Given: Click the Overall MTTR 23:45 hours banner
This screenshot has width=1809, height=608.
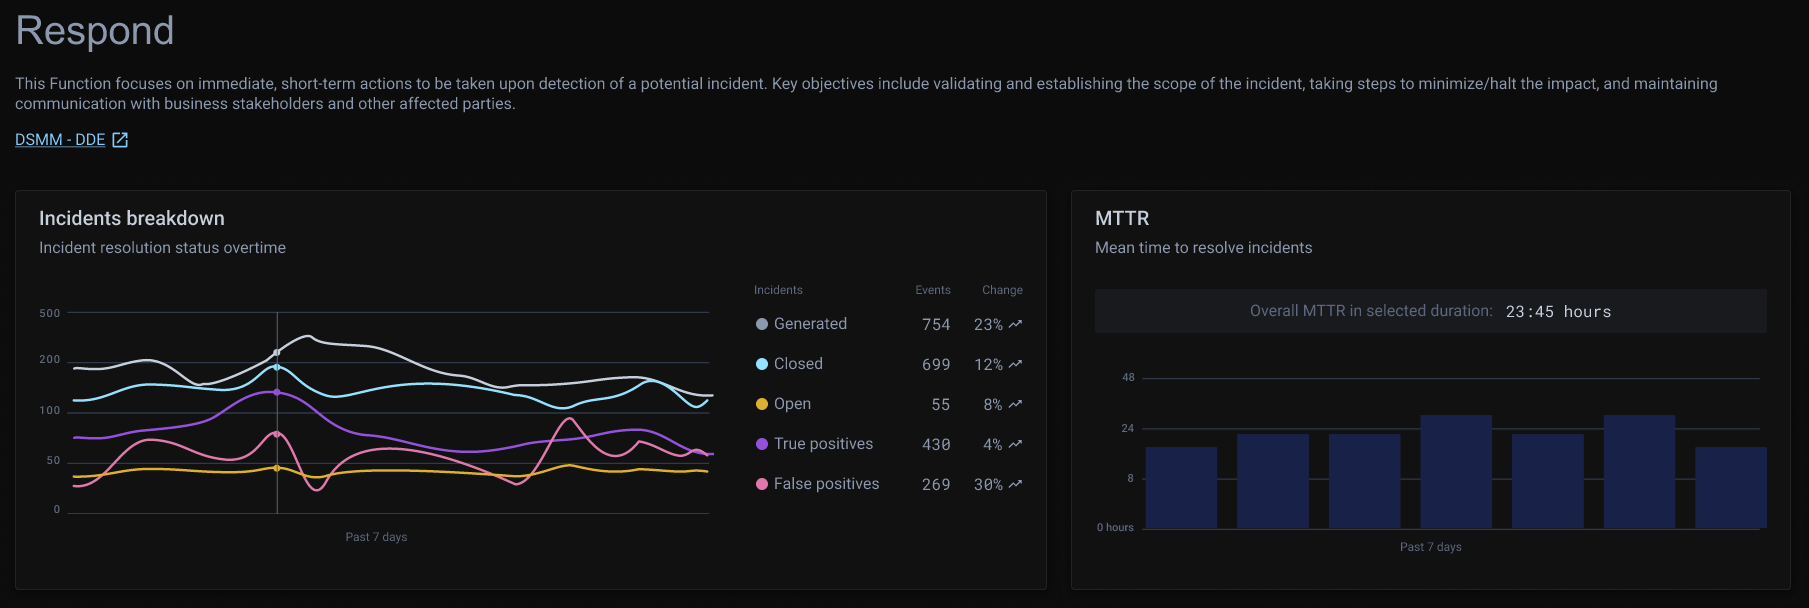Looking at the screenshot, I should click(1430, 311).
